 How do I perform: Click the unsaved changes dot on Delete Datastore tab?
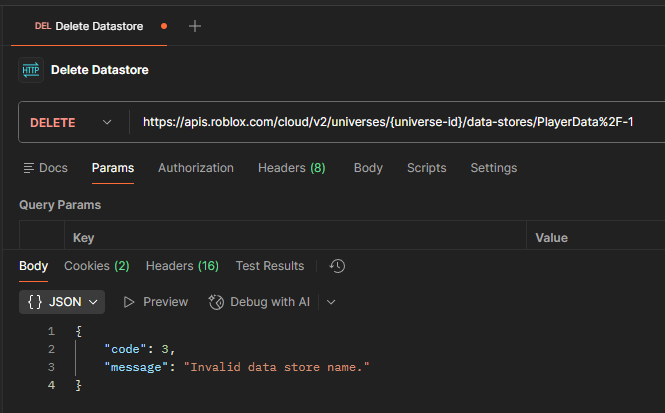(x=164, y=26)
